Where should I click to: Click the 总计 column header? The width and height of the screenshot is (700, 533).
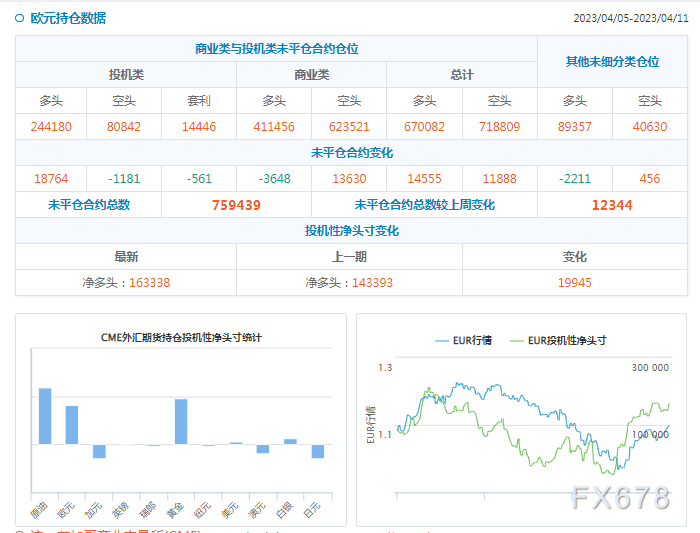[462, 75]
